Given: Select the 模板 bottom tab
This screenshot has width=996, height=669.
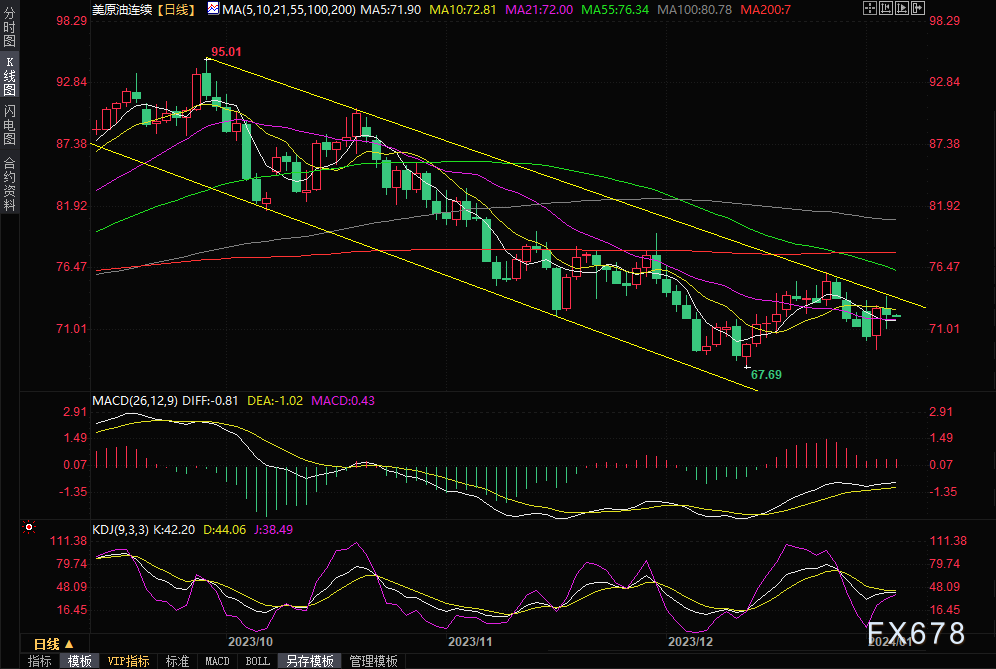Looking at the screenshot, I should [x=79, y=661].
